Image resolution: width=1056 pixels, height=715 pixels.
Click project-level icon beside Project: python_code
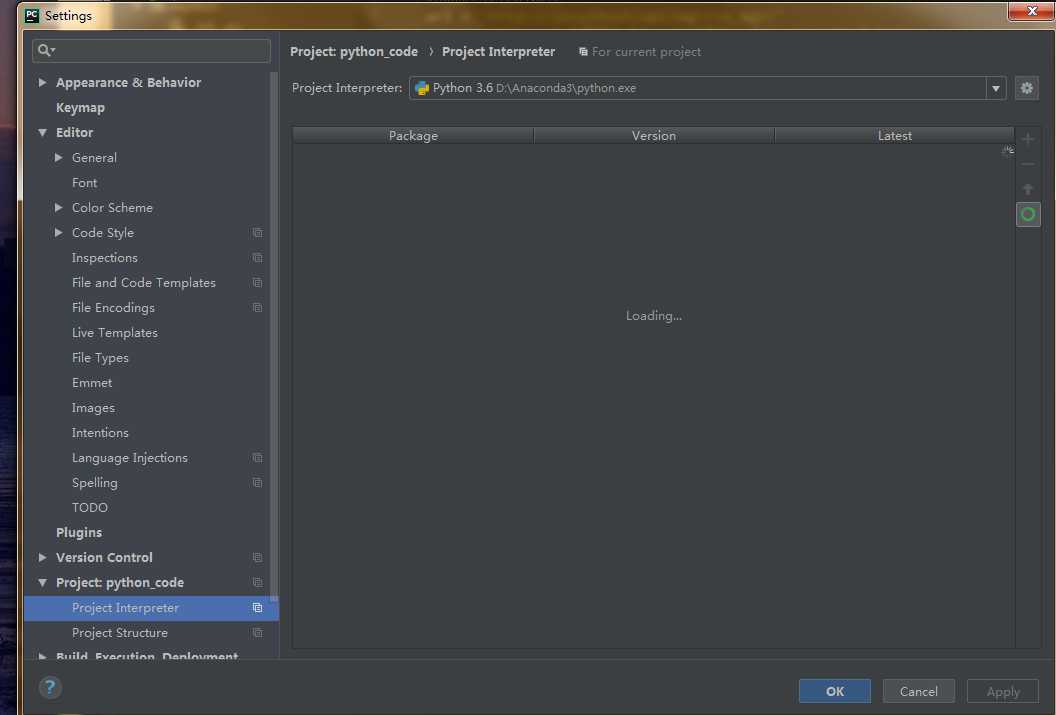257,582
